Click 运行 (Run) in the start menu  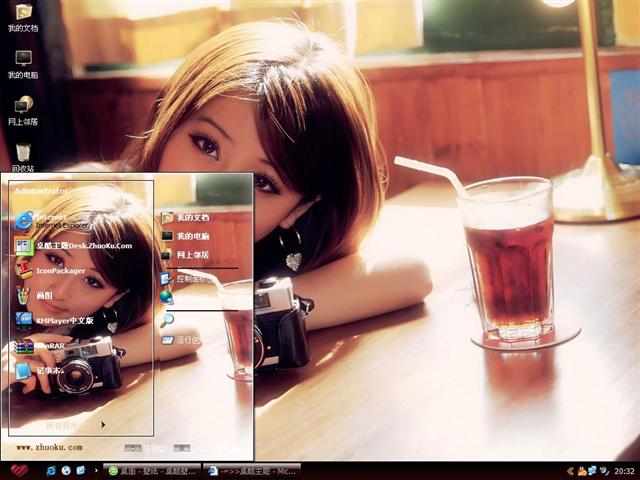click(185, 340)
